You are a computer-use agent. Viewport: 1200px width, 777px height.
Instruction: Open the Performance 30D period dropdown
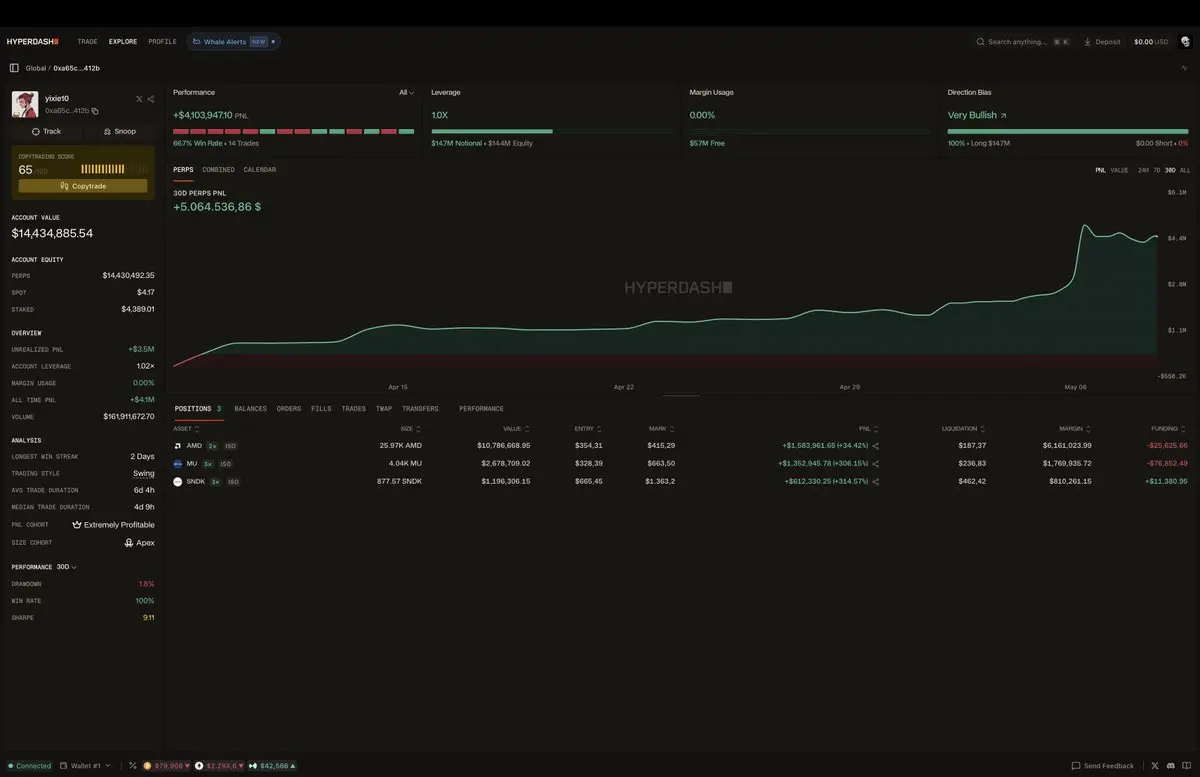66,567
